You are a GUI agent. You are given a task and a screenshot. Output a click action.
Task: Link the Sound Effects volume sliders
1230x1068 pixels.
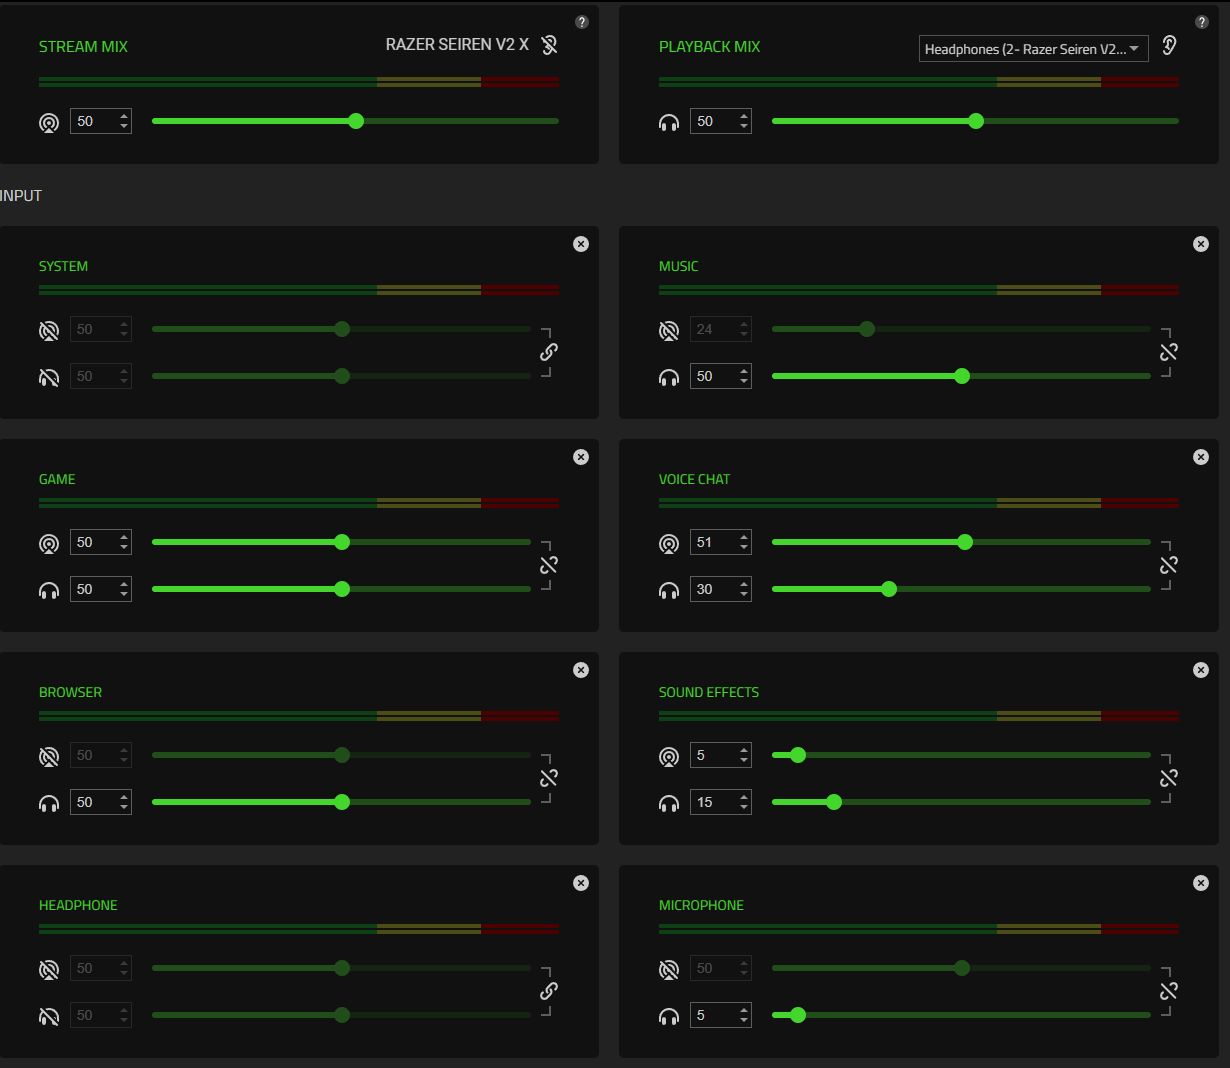click(1169, 778)
